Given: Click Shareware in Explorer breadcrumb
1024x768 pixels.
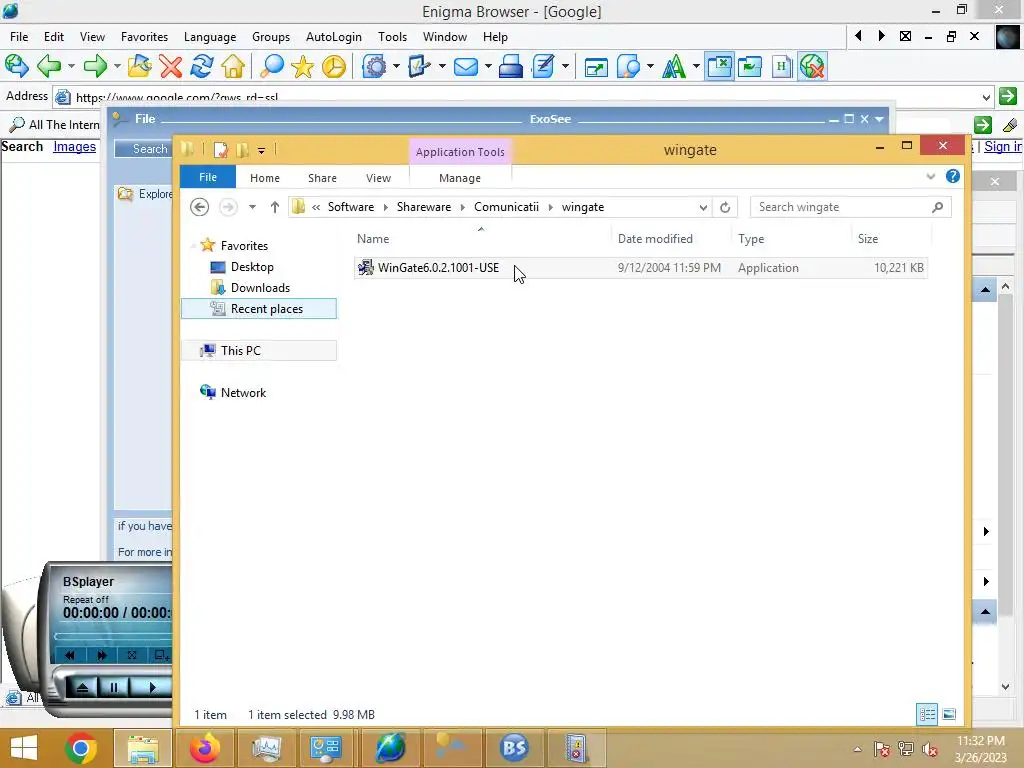Looking at the screenshot, I should coord(424,207).
